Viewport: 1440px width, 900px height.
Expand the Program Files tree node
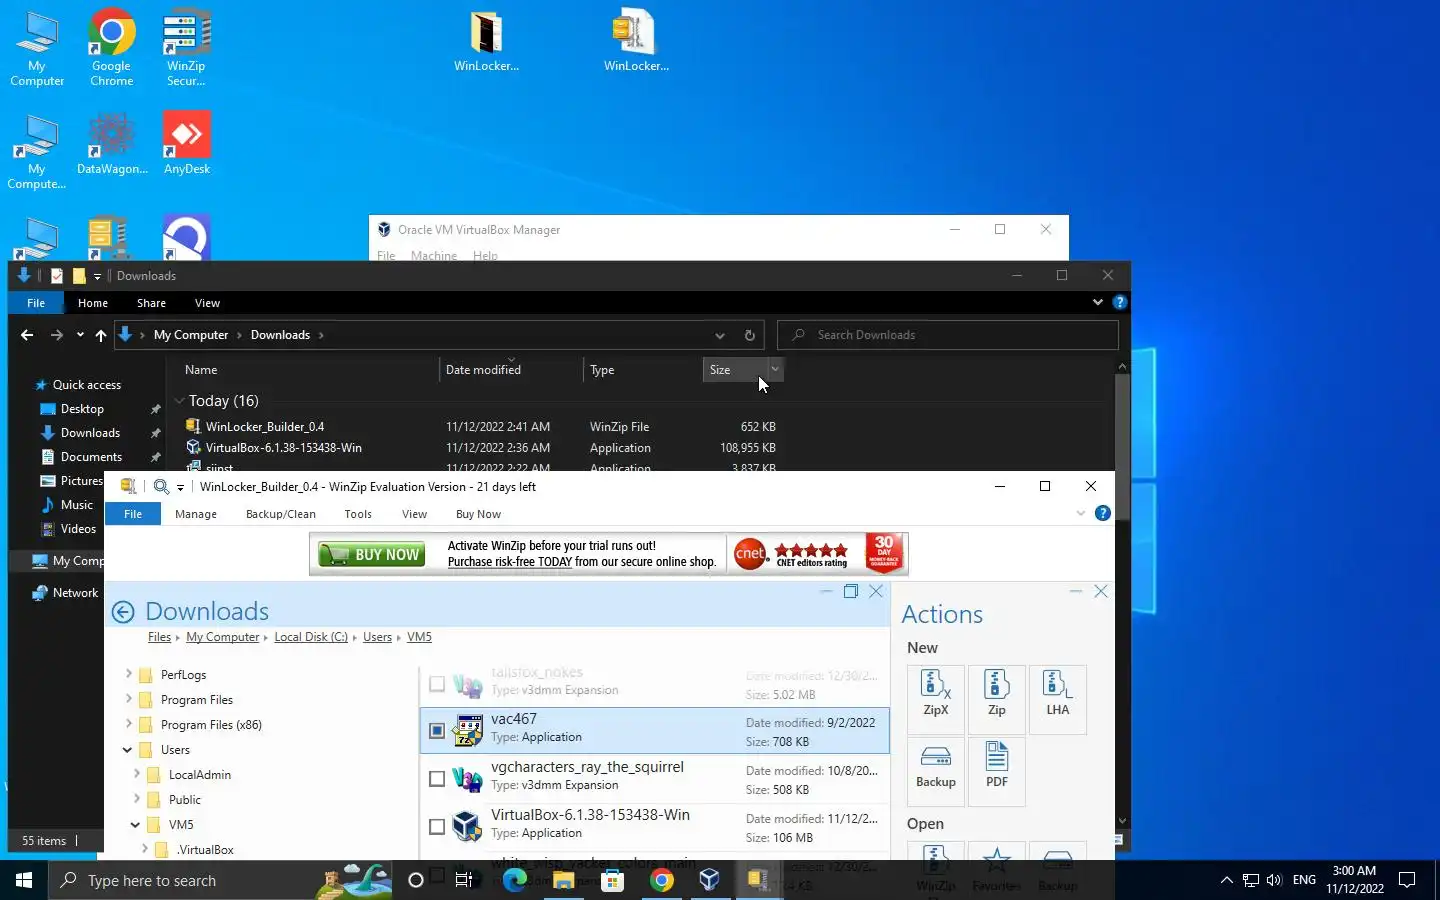pyautogui.click(x=128, y=699)
